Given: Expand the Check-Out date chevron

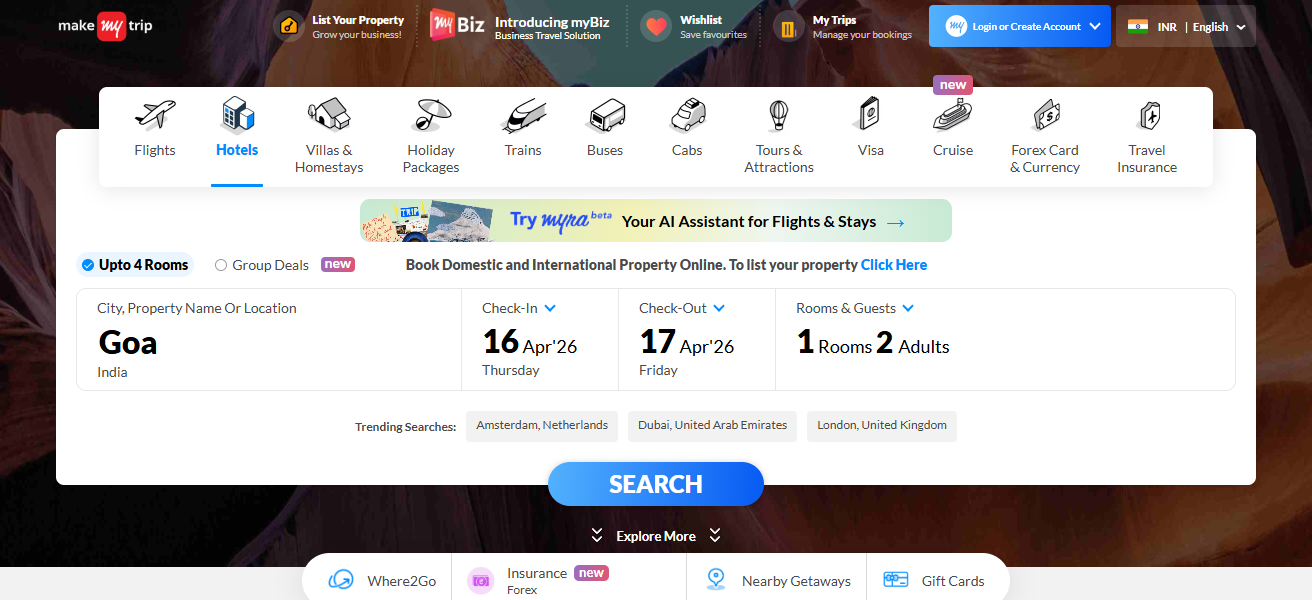Looking at the screenshot, I should coord(719,308).
